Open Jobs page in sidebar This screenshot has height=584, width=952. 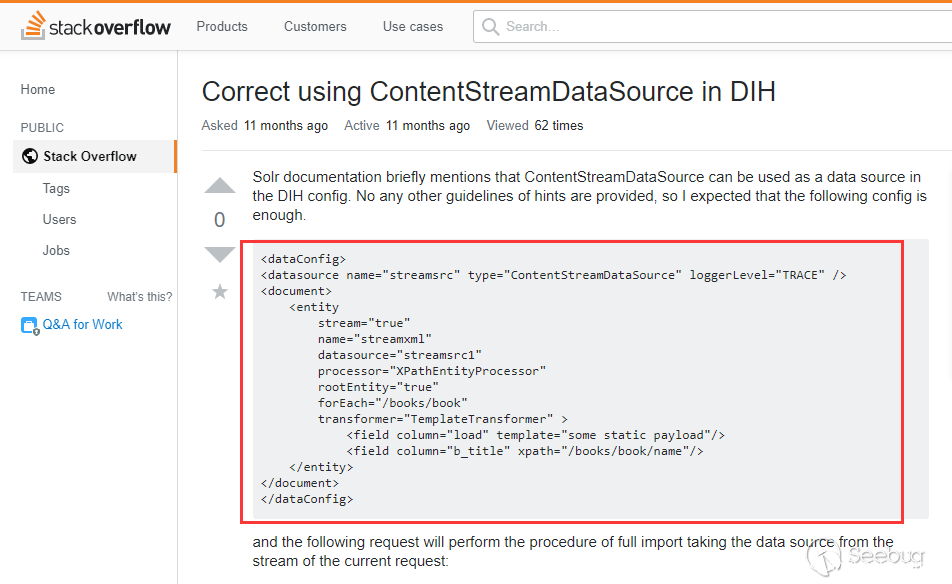pyautogui.click(x=56, y=250)
